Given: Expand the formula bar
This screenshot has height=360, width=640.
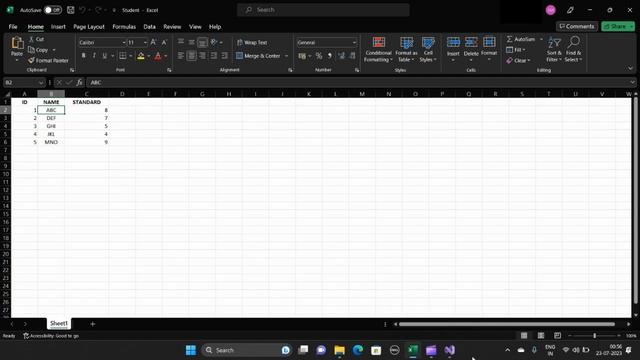Looking at the screenshot, I should click(x=632, y=82).
